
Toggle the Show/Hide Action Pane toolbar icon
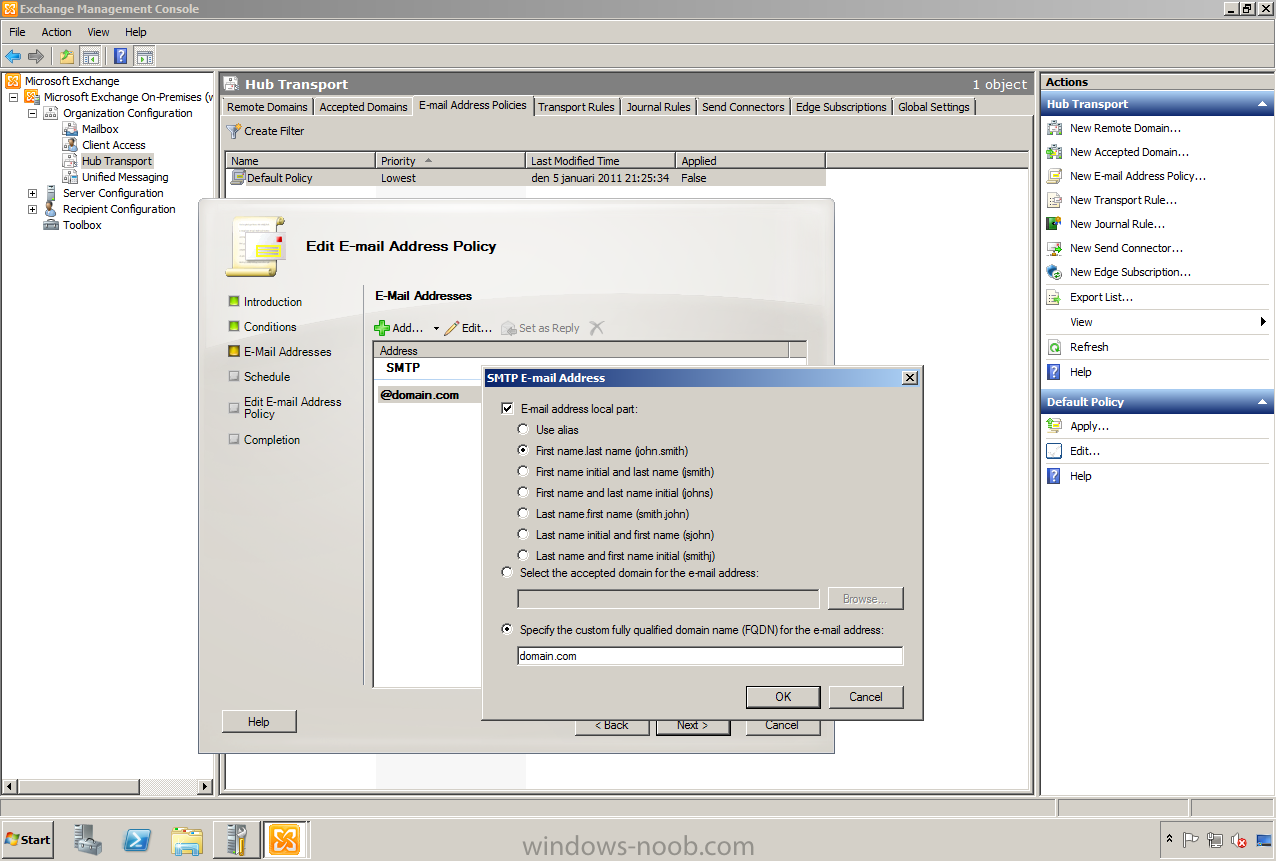(x=145, y=56)
